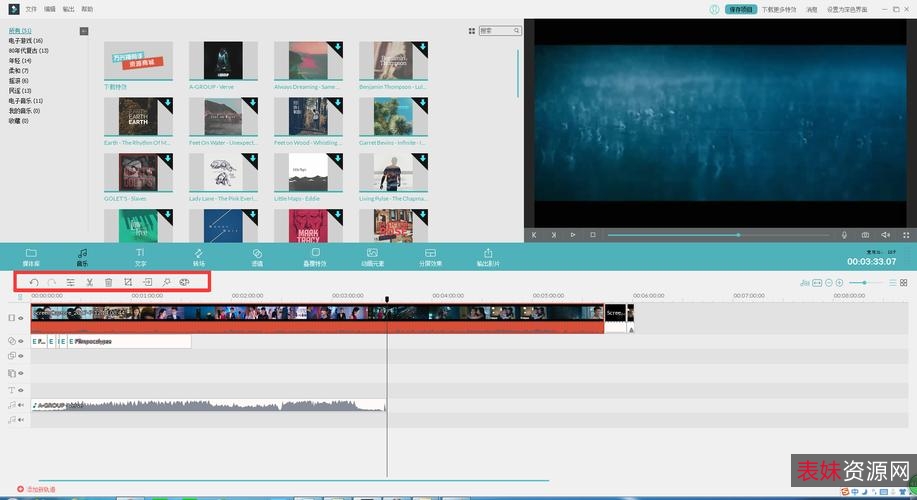The width and height of the screenshot is (917, 500).
Task: Open the power tool pin icon
Action: coord(167,282)
